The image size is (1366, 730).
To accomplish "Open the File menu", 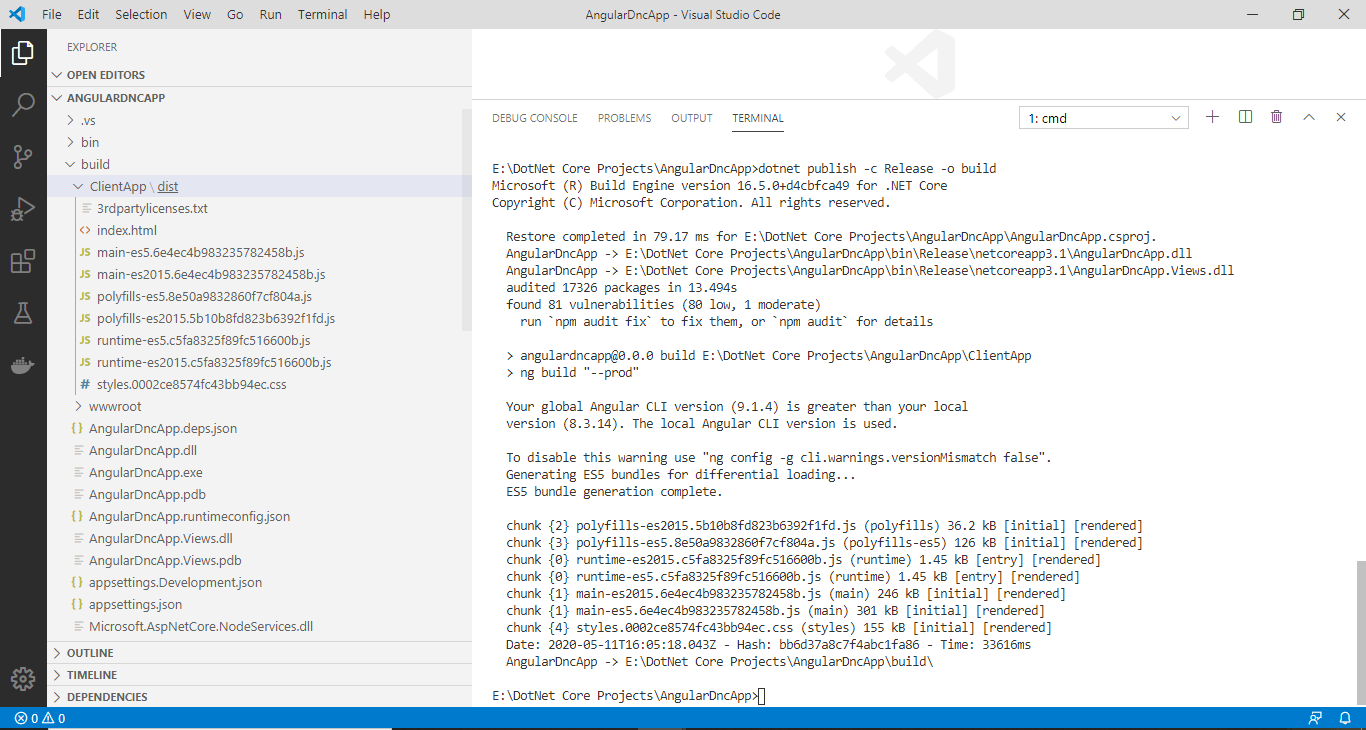I will point(52,15).
